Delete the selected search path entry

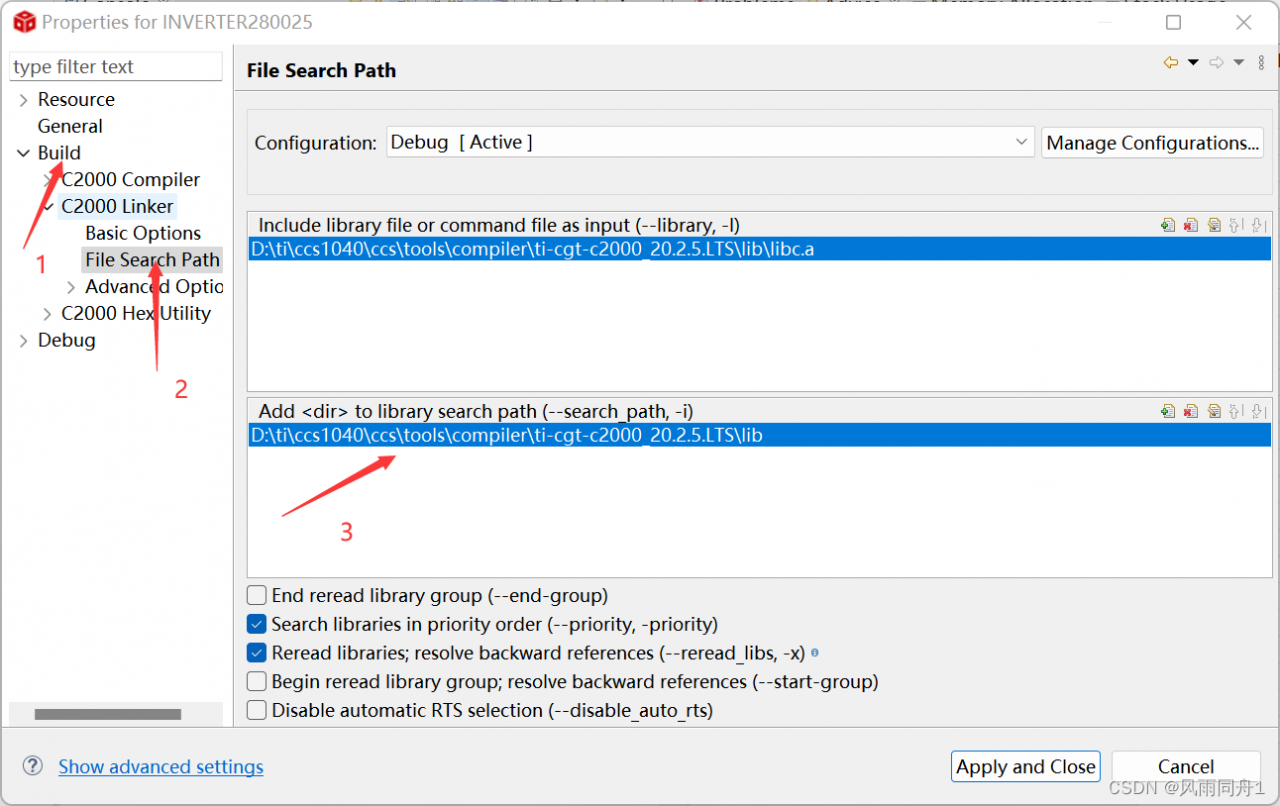coord(1190,411)
